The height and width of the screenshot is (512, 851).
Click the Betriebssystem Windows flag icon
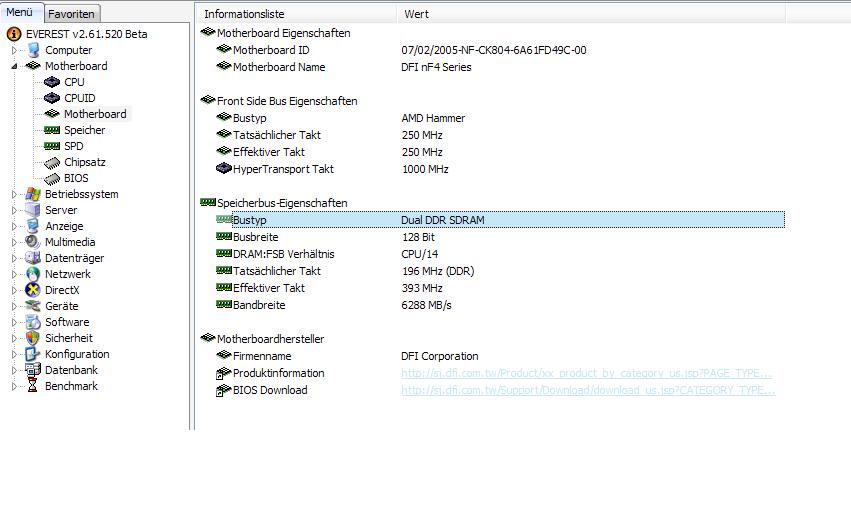pyautogui.click(x=33, y=194)
